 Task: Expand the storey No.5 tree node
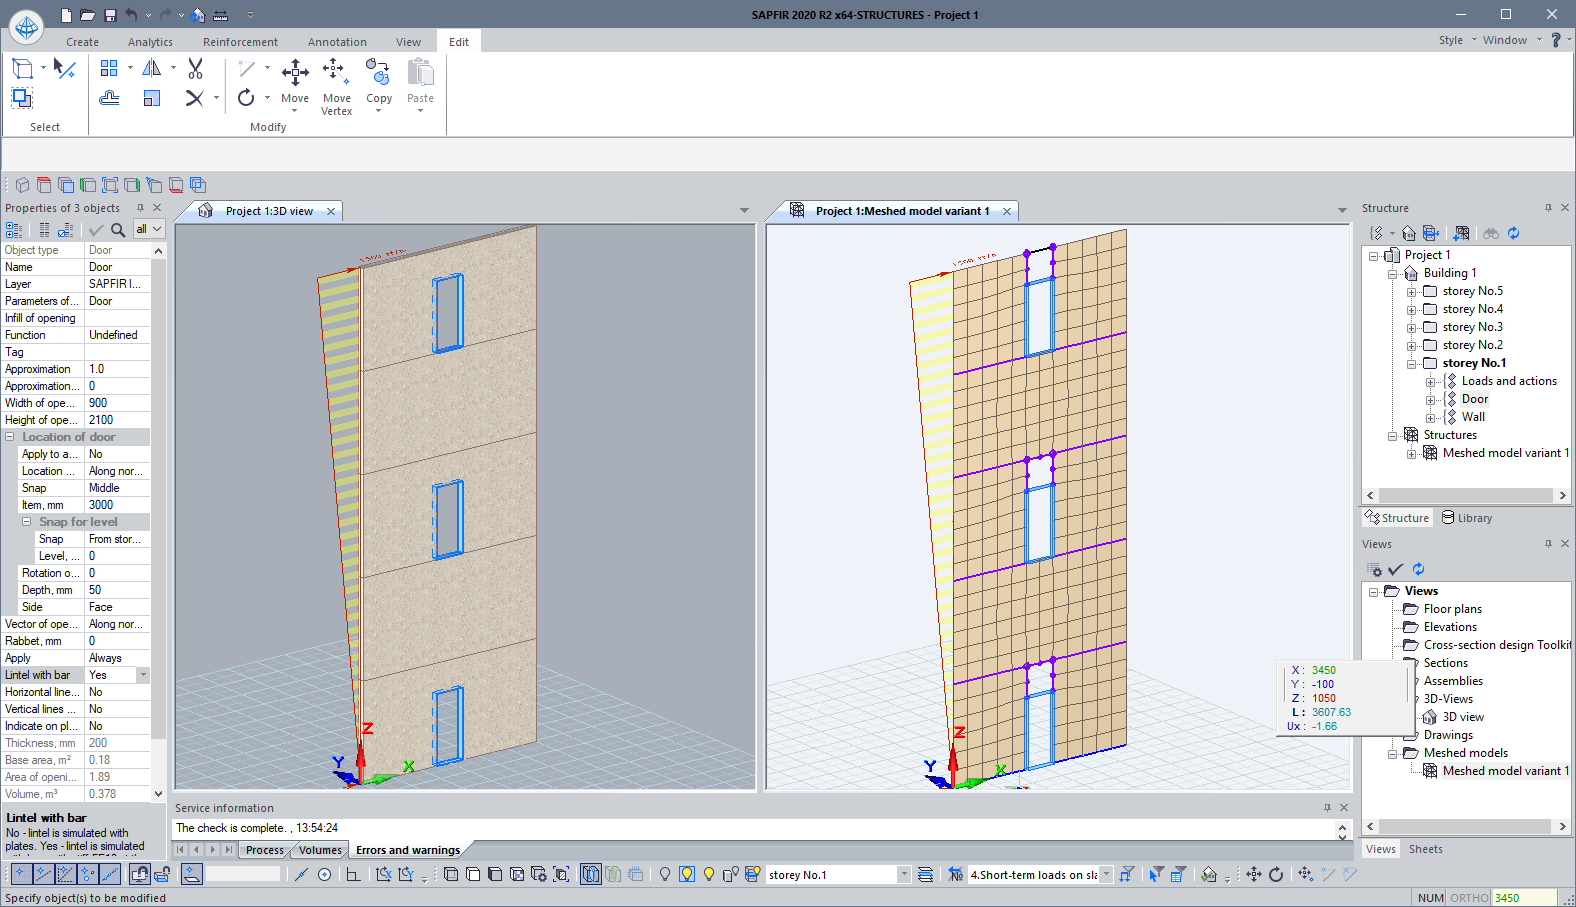tap(1411, 292)
